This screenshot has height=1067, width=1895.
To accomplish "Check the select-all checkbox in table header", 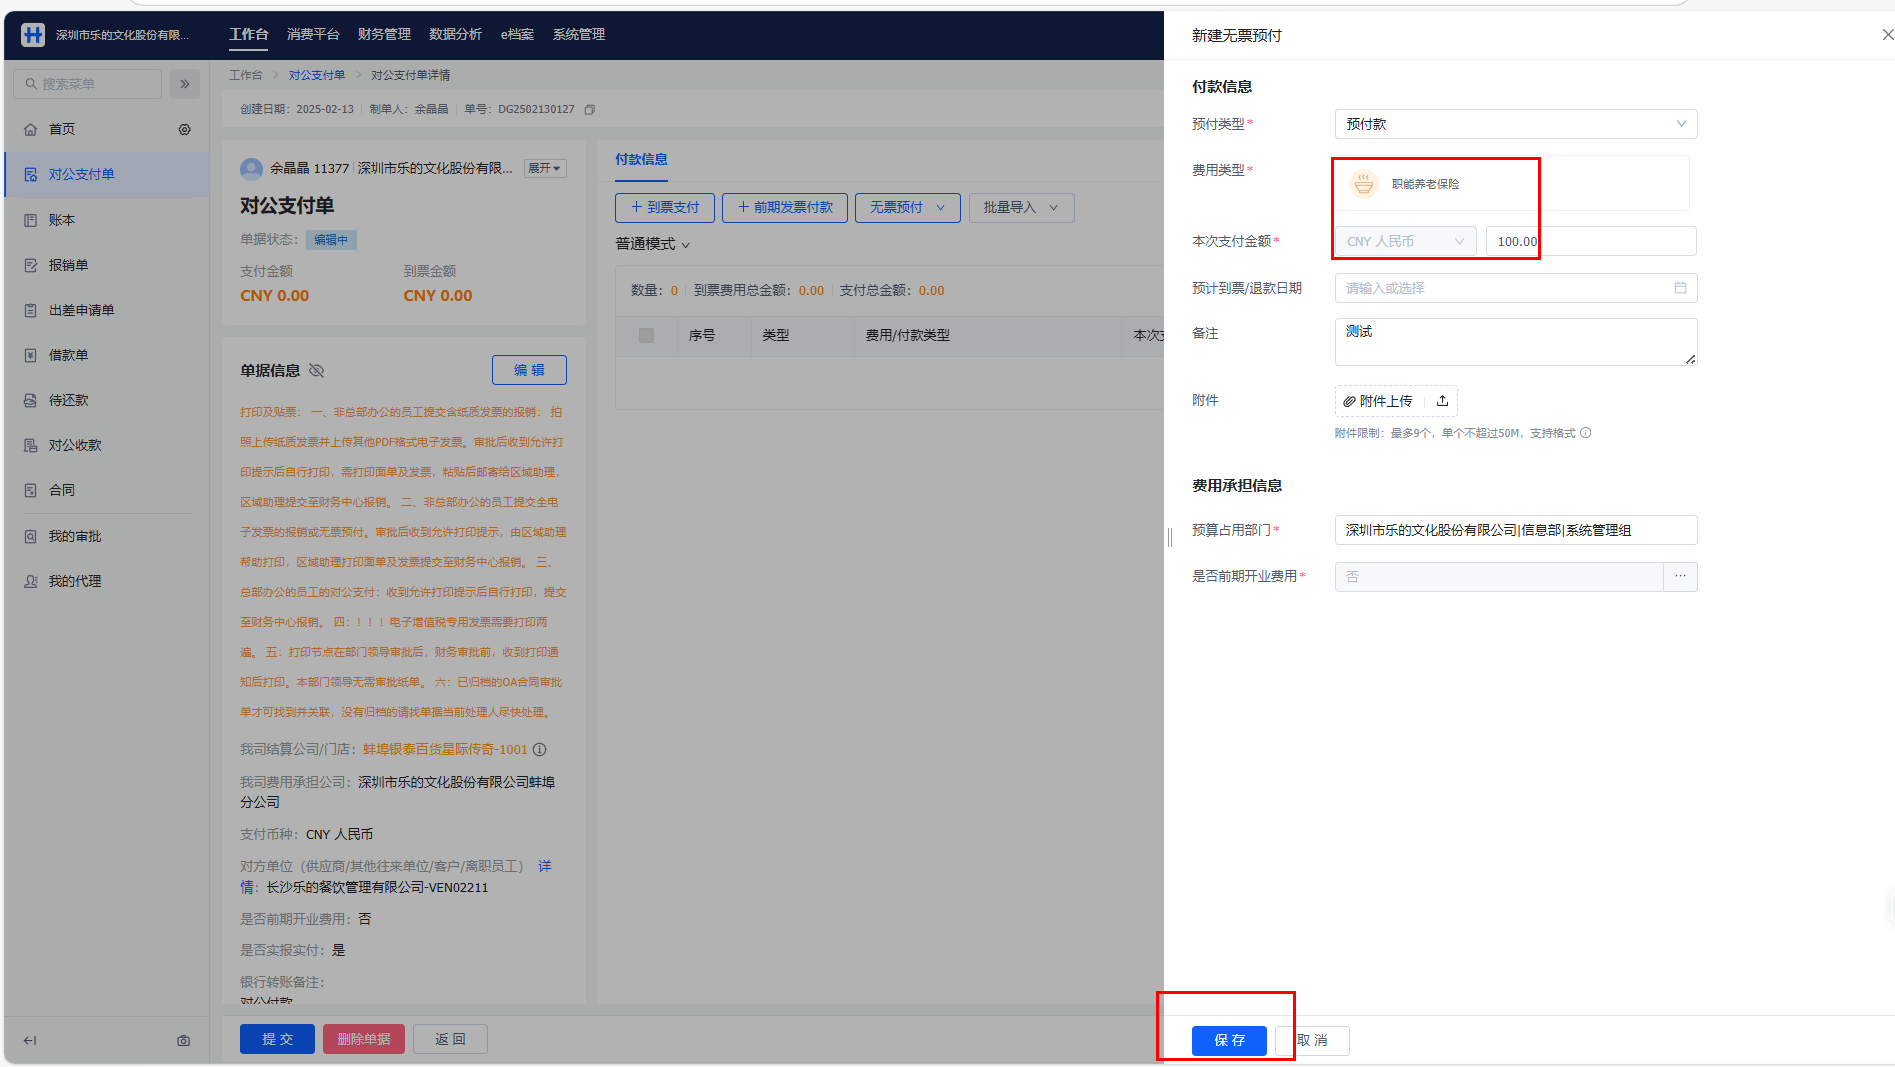I will 646,335.
